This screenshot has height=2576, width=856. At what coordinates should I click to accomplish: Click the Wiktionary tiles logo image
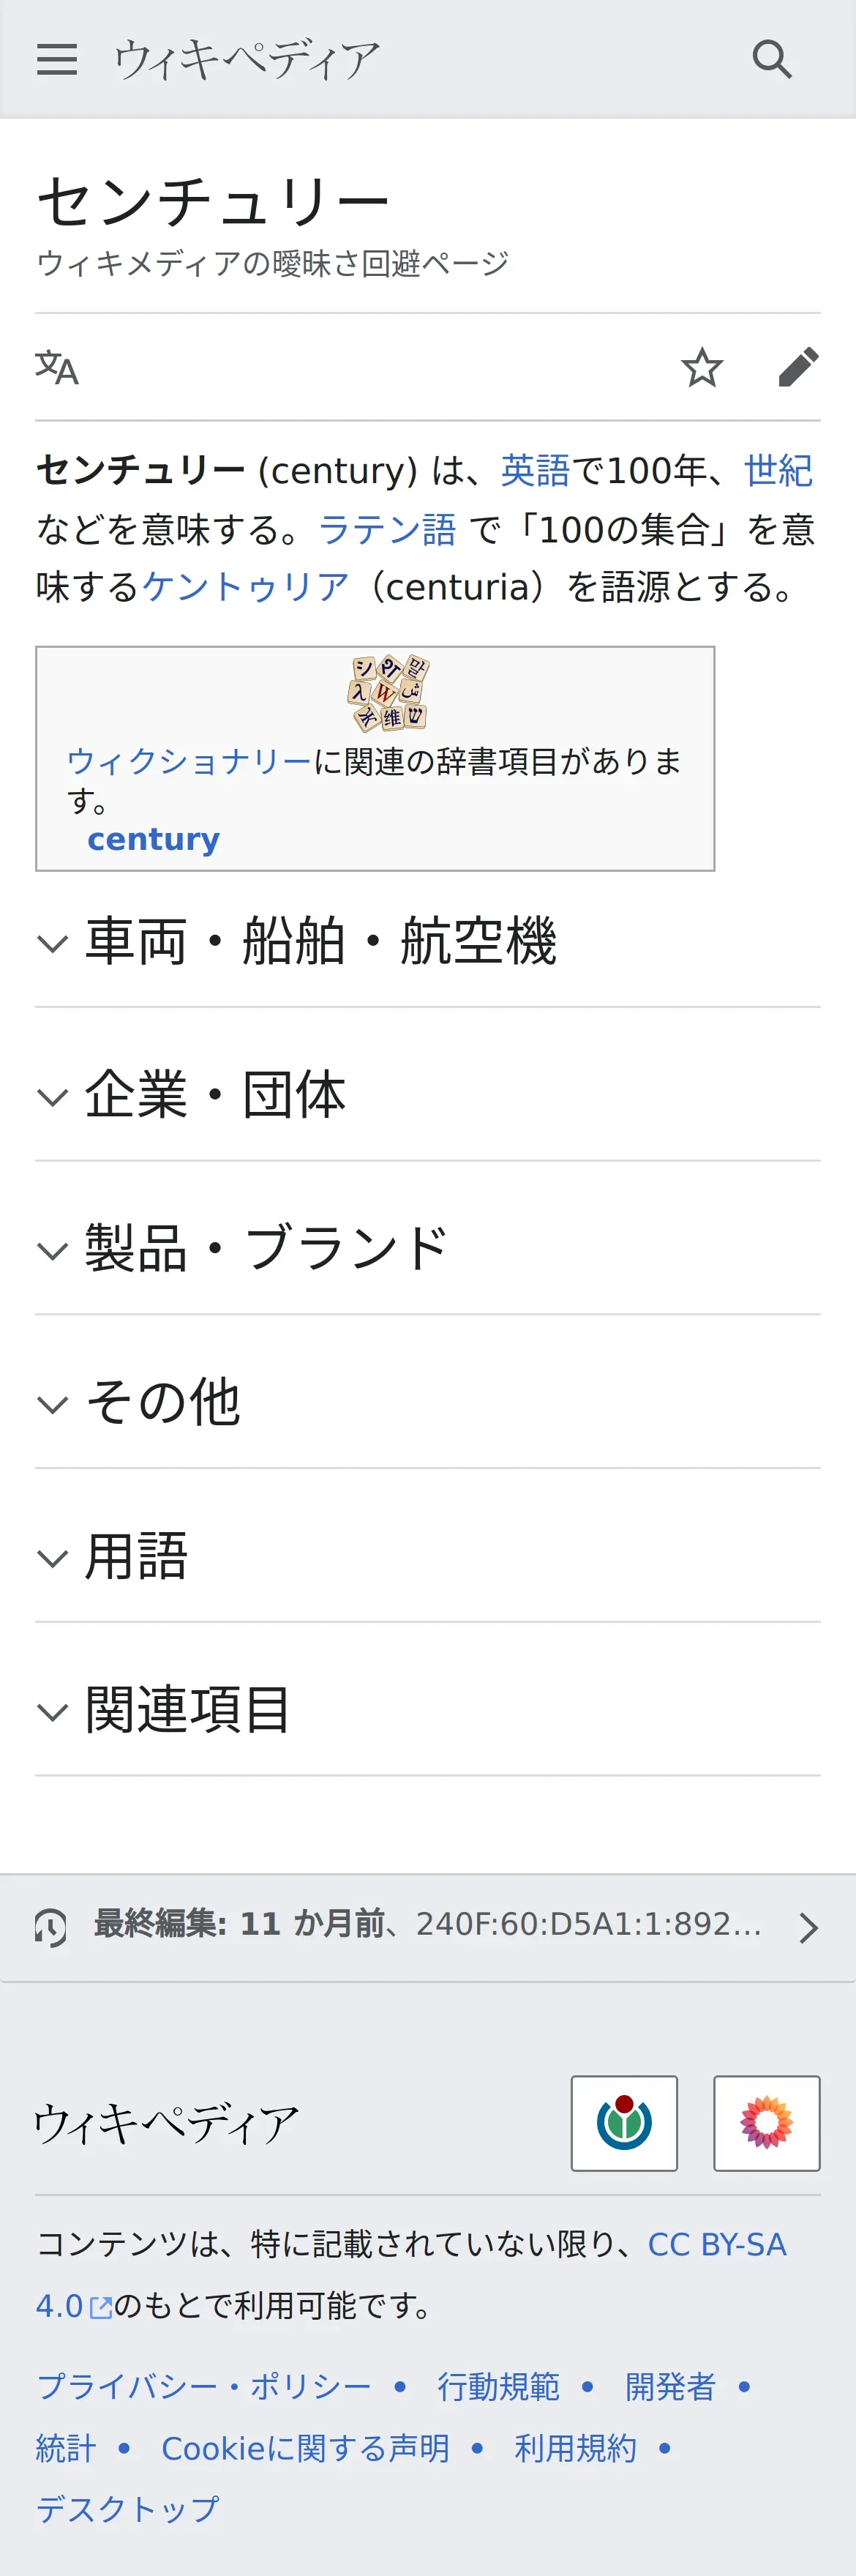point(388,693)
